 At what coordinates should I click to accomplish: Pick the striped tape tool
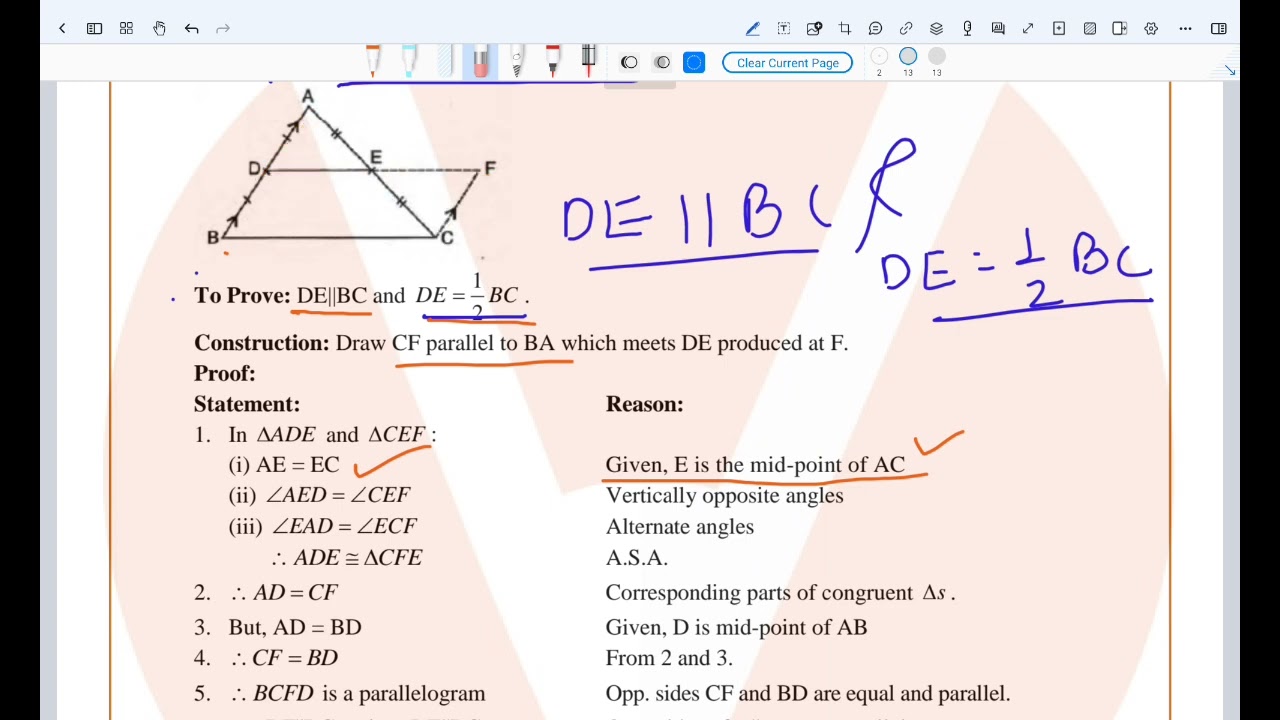(x=444, y=61)
